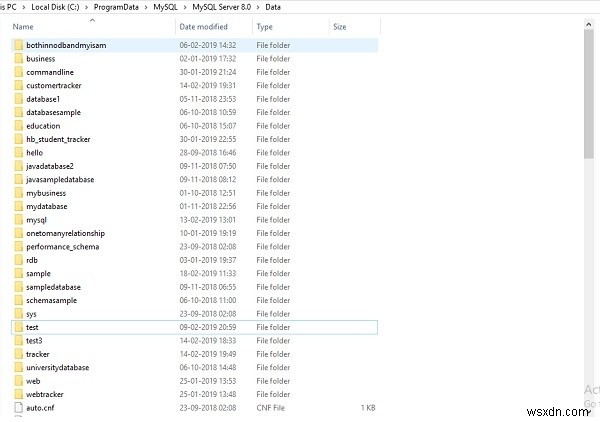Select the test folder icon

tap(18, 327)
